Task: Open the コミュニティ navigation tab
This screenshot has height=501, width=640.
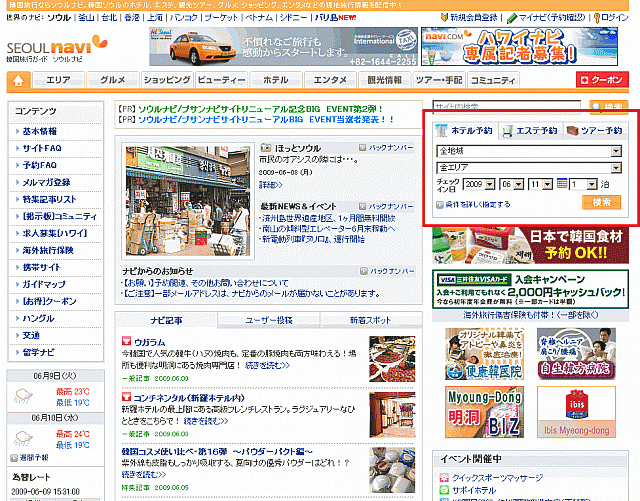Action: pos(493,80)
